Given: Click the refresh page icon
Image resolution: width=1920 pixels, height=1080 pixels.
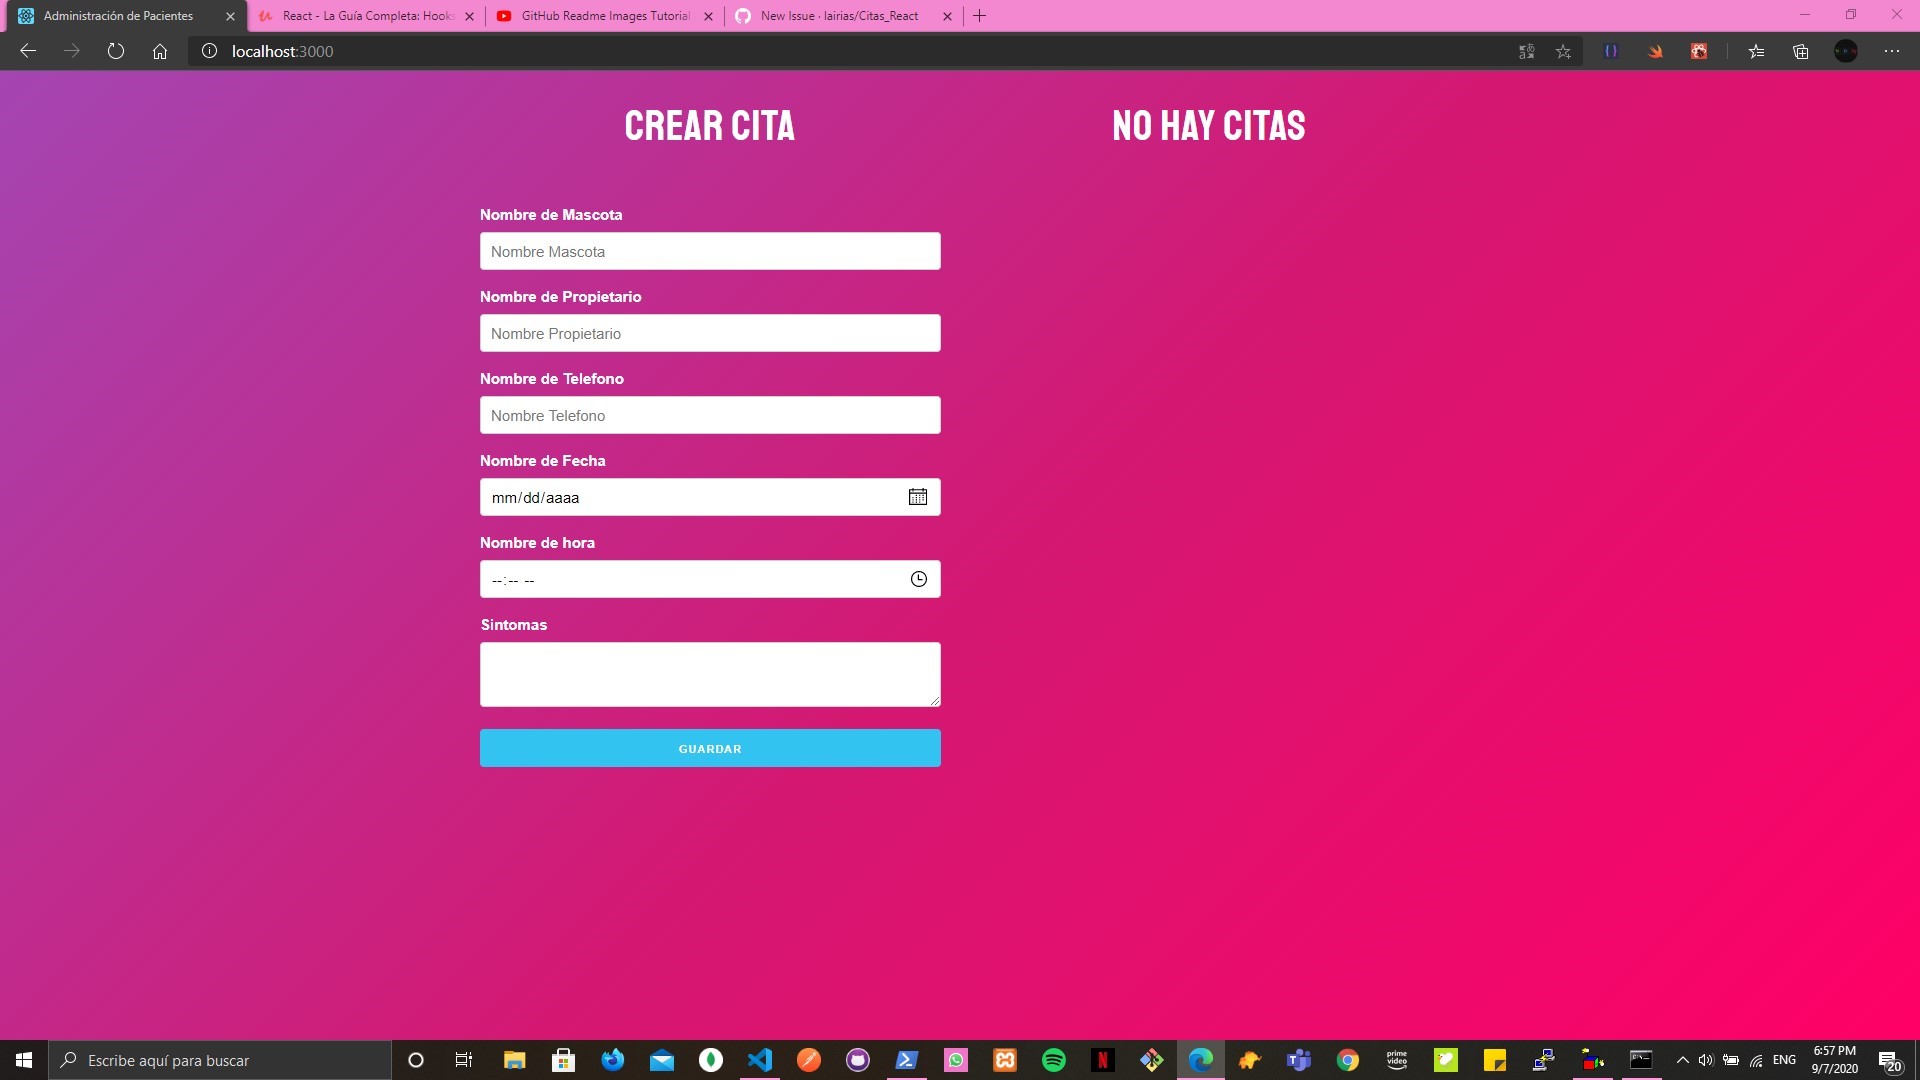Looking at the screenshot, I should pos(116,51).
